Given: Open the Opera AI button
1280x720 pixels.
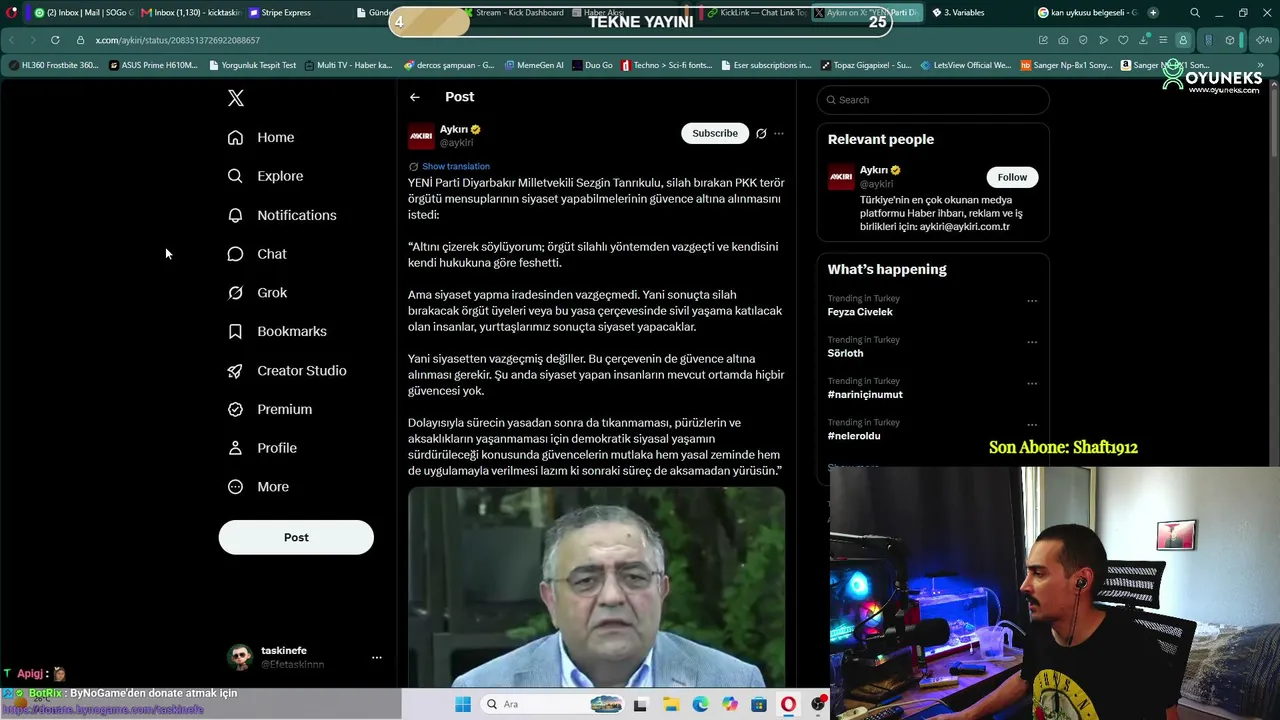Looking at the screenshot, I should (1264, 40).
